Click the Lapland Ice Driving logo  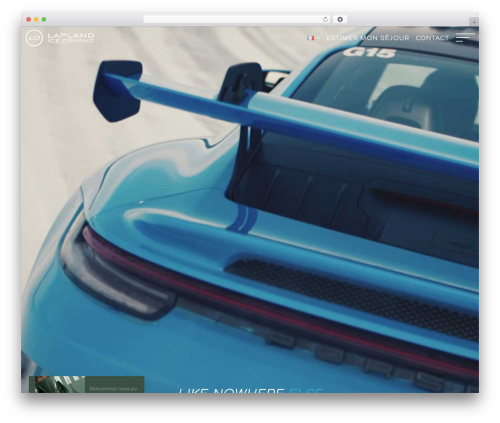point(60,38)
